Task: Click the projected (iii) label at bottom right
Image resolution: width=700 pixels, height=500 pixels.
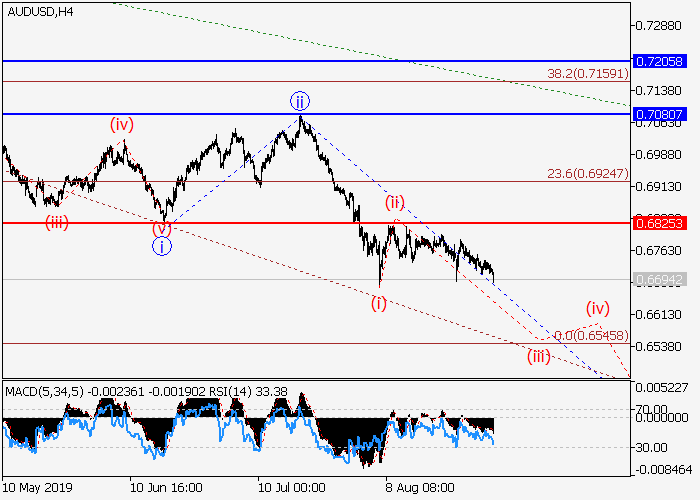Action: (540, 356)
